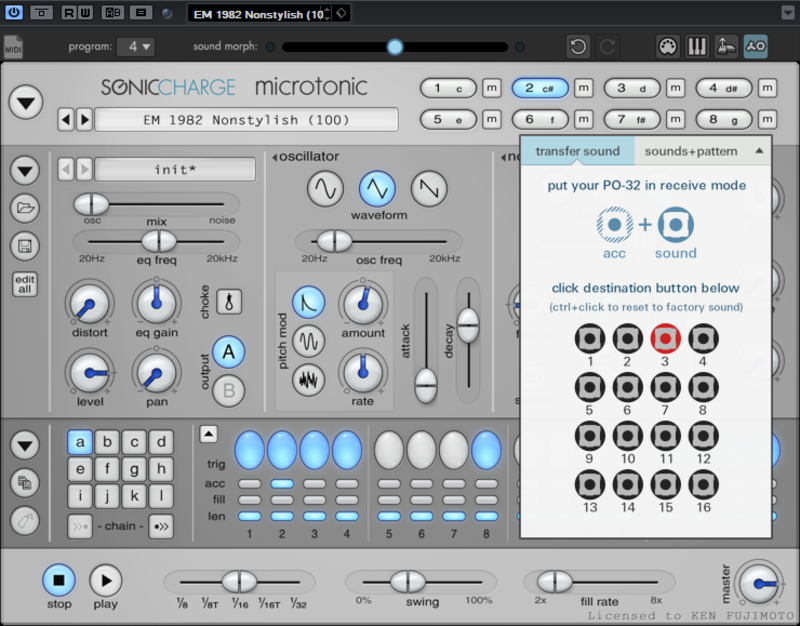Toggle fill on step 3
The width and height of the screenshot is (800, 626).
click(x=314, y=500)
